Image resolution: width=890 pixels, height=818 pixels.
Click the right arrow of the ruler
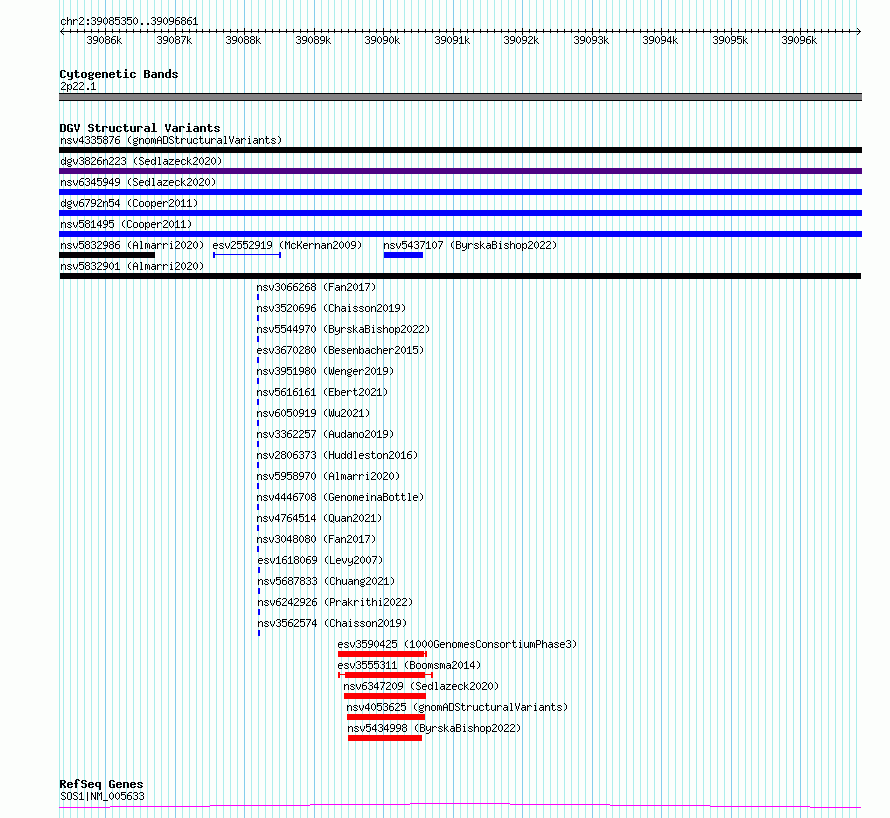click(858, 32)
